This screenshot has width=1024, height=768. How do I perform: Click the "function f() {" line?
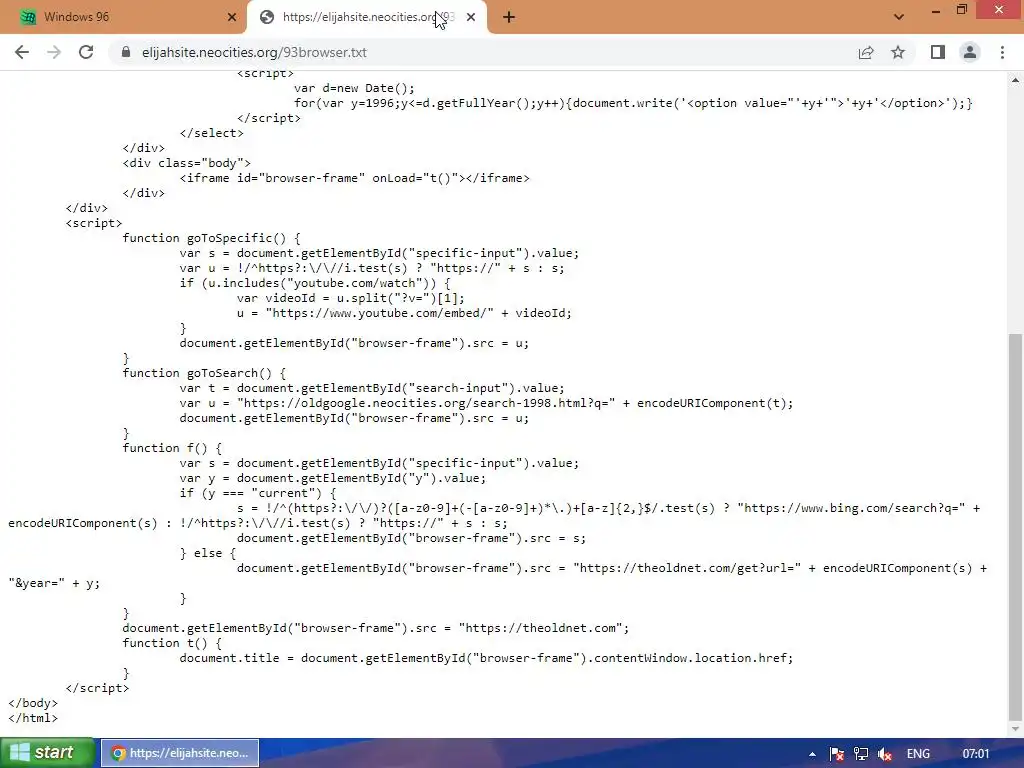pyautogui.click(x=172, y=448)
